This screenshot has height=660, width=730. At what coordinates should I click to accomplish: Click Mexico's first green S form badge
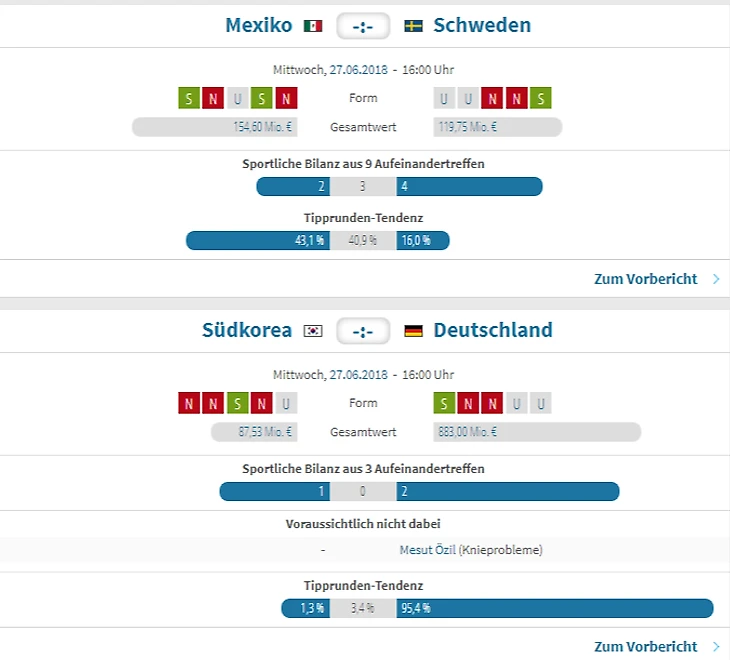pyautogui.click(x=189, y=98)
